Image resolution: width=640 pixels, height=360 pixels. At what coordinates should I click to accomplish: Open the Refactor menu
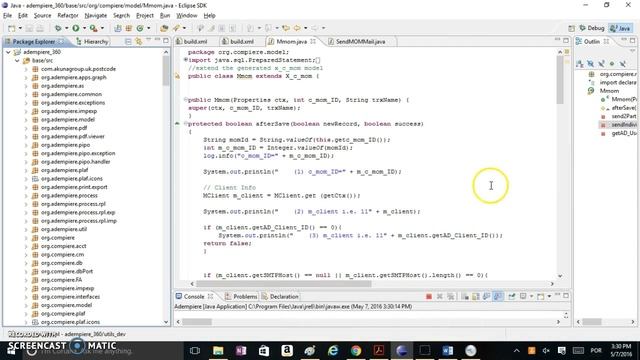point(68,16)
